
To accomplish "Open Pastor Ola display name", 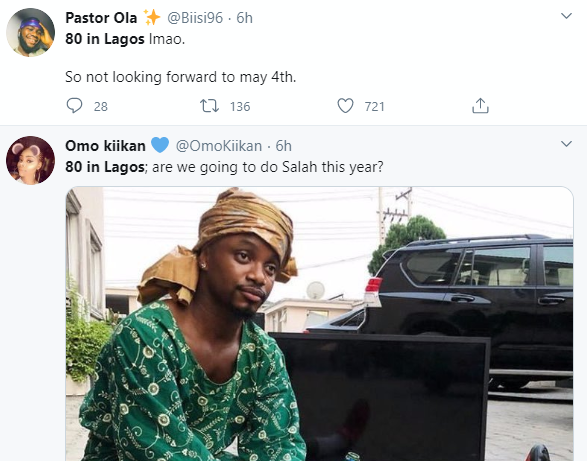I will 101,18.
